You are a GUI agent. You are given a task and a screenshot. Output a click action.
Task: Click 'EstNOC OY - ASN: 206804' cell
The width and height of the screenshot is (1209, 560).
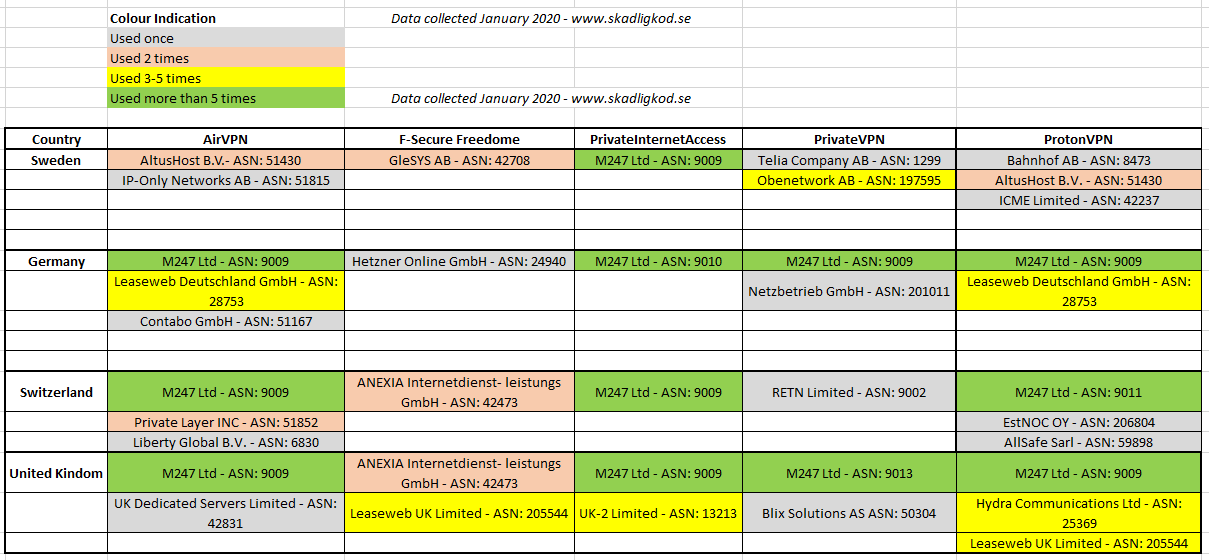point(1078,422)
